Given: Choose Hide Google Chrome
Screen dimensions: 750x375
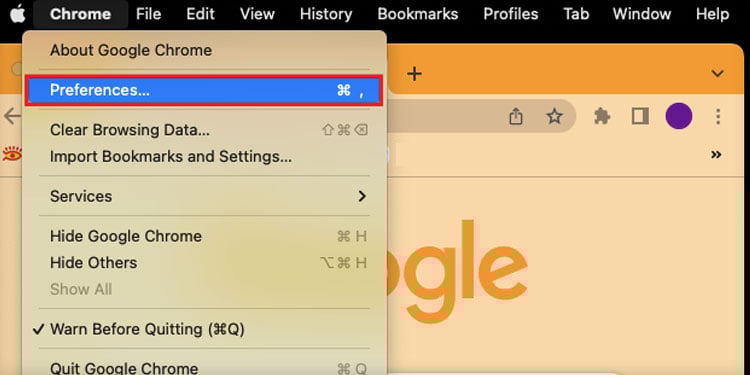Looking at the screenshot, I should [204, 236].
